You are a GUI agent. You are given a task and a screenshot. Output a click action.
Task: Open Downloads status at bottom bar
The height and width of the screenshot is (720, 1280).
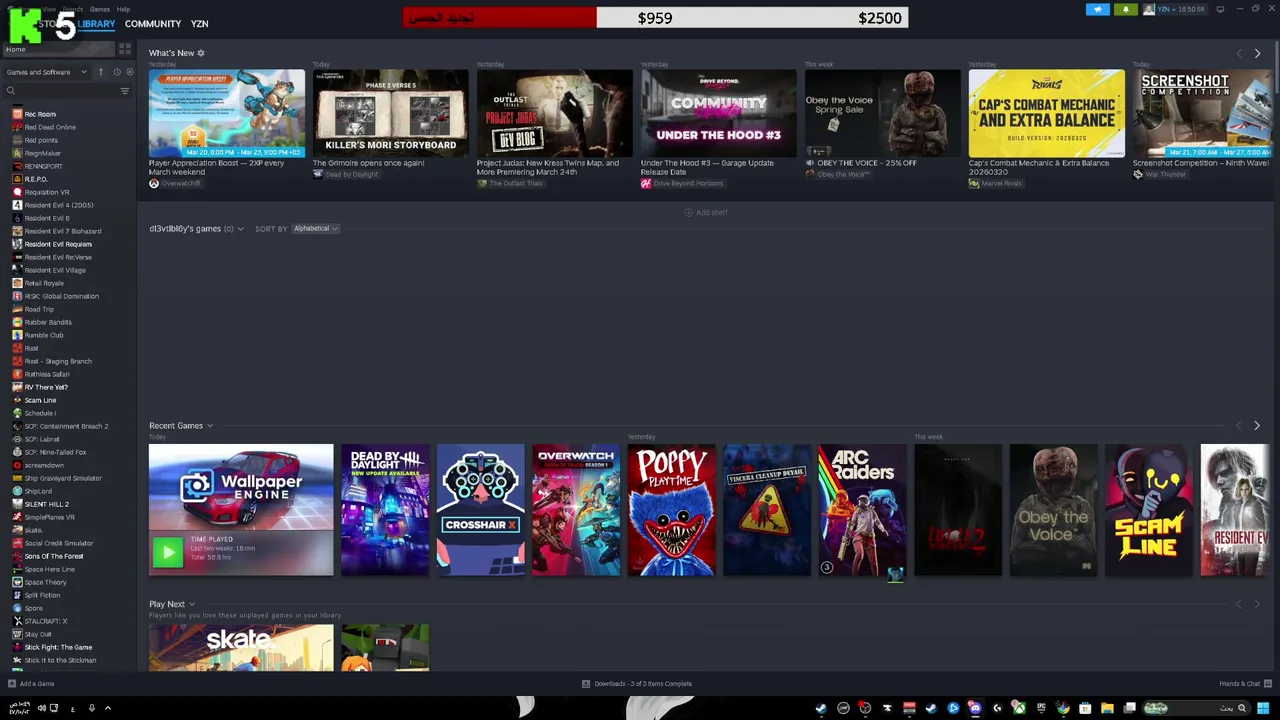pyautogui.click(x=637, y=684)
